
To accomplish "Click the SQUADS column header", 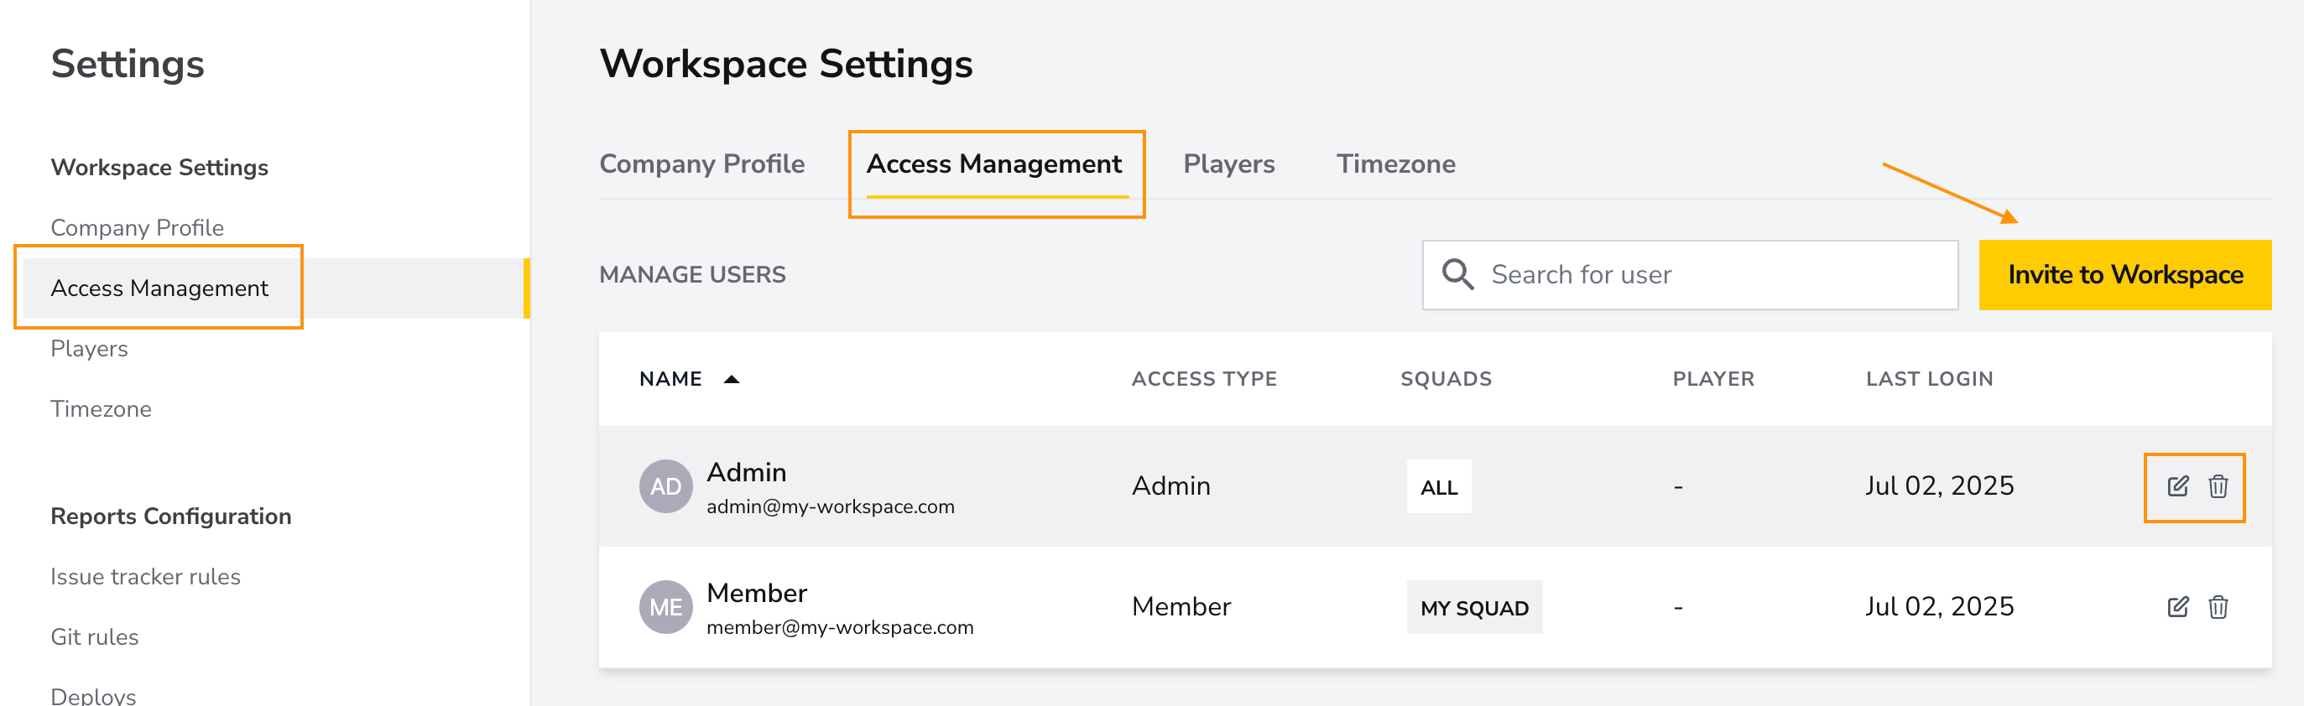I will (1446, 379).
